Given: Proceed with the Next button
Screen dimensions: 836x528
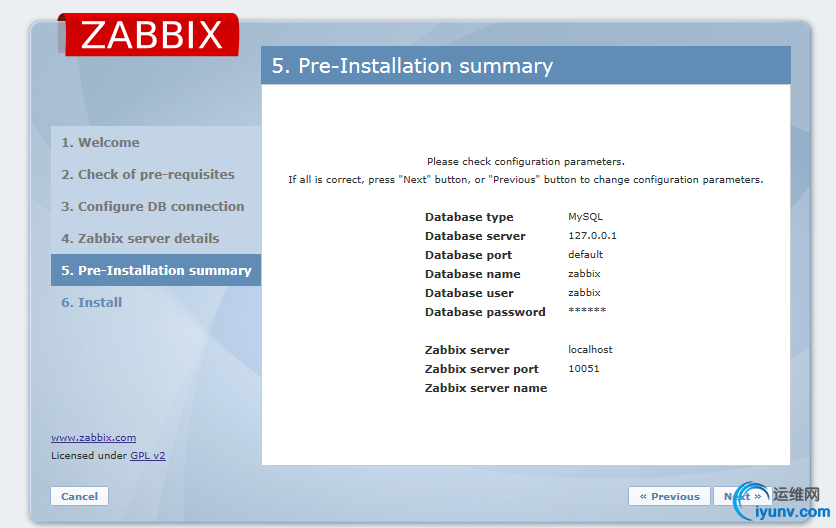Looking at the screenshot, I should tap(742, 496).
